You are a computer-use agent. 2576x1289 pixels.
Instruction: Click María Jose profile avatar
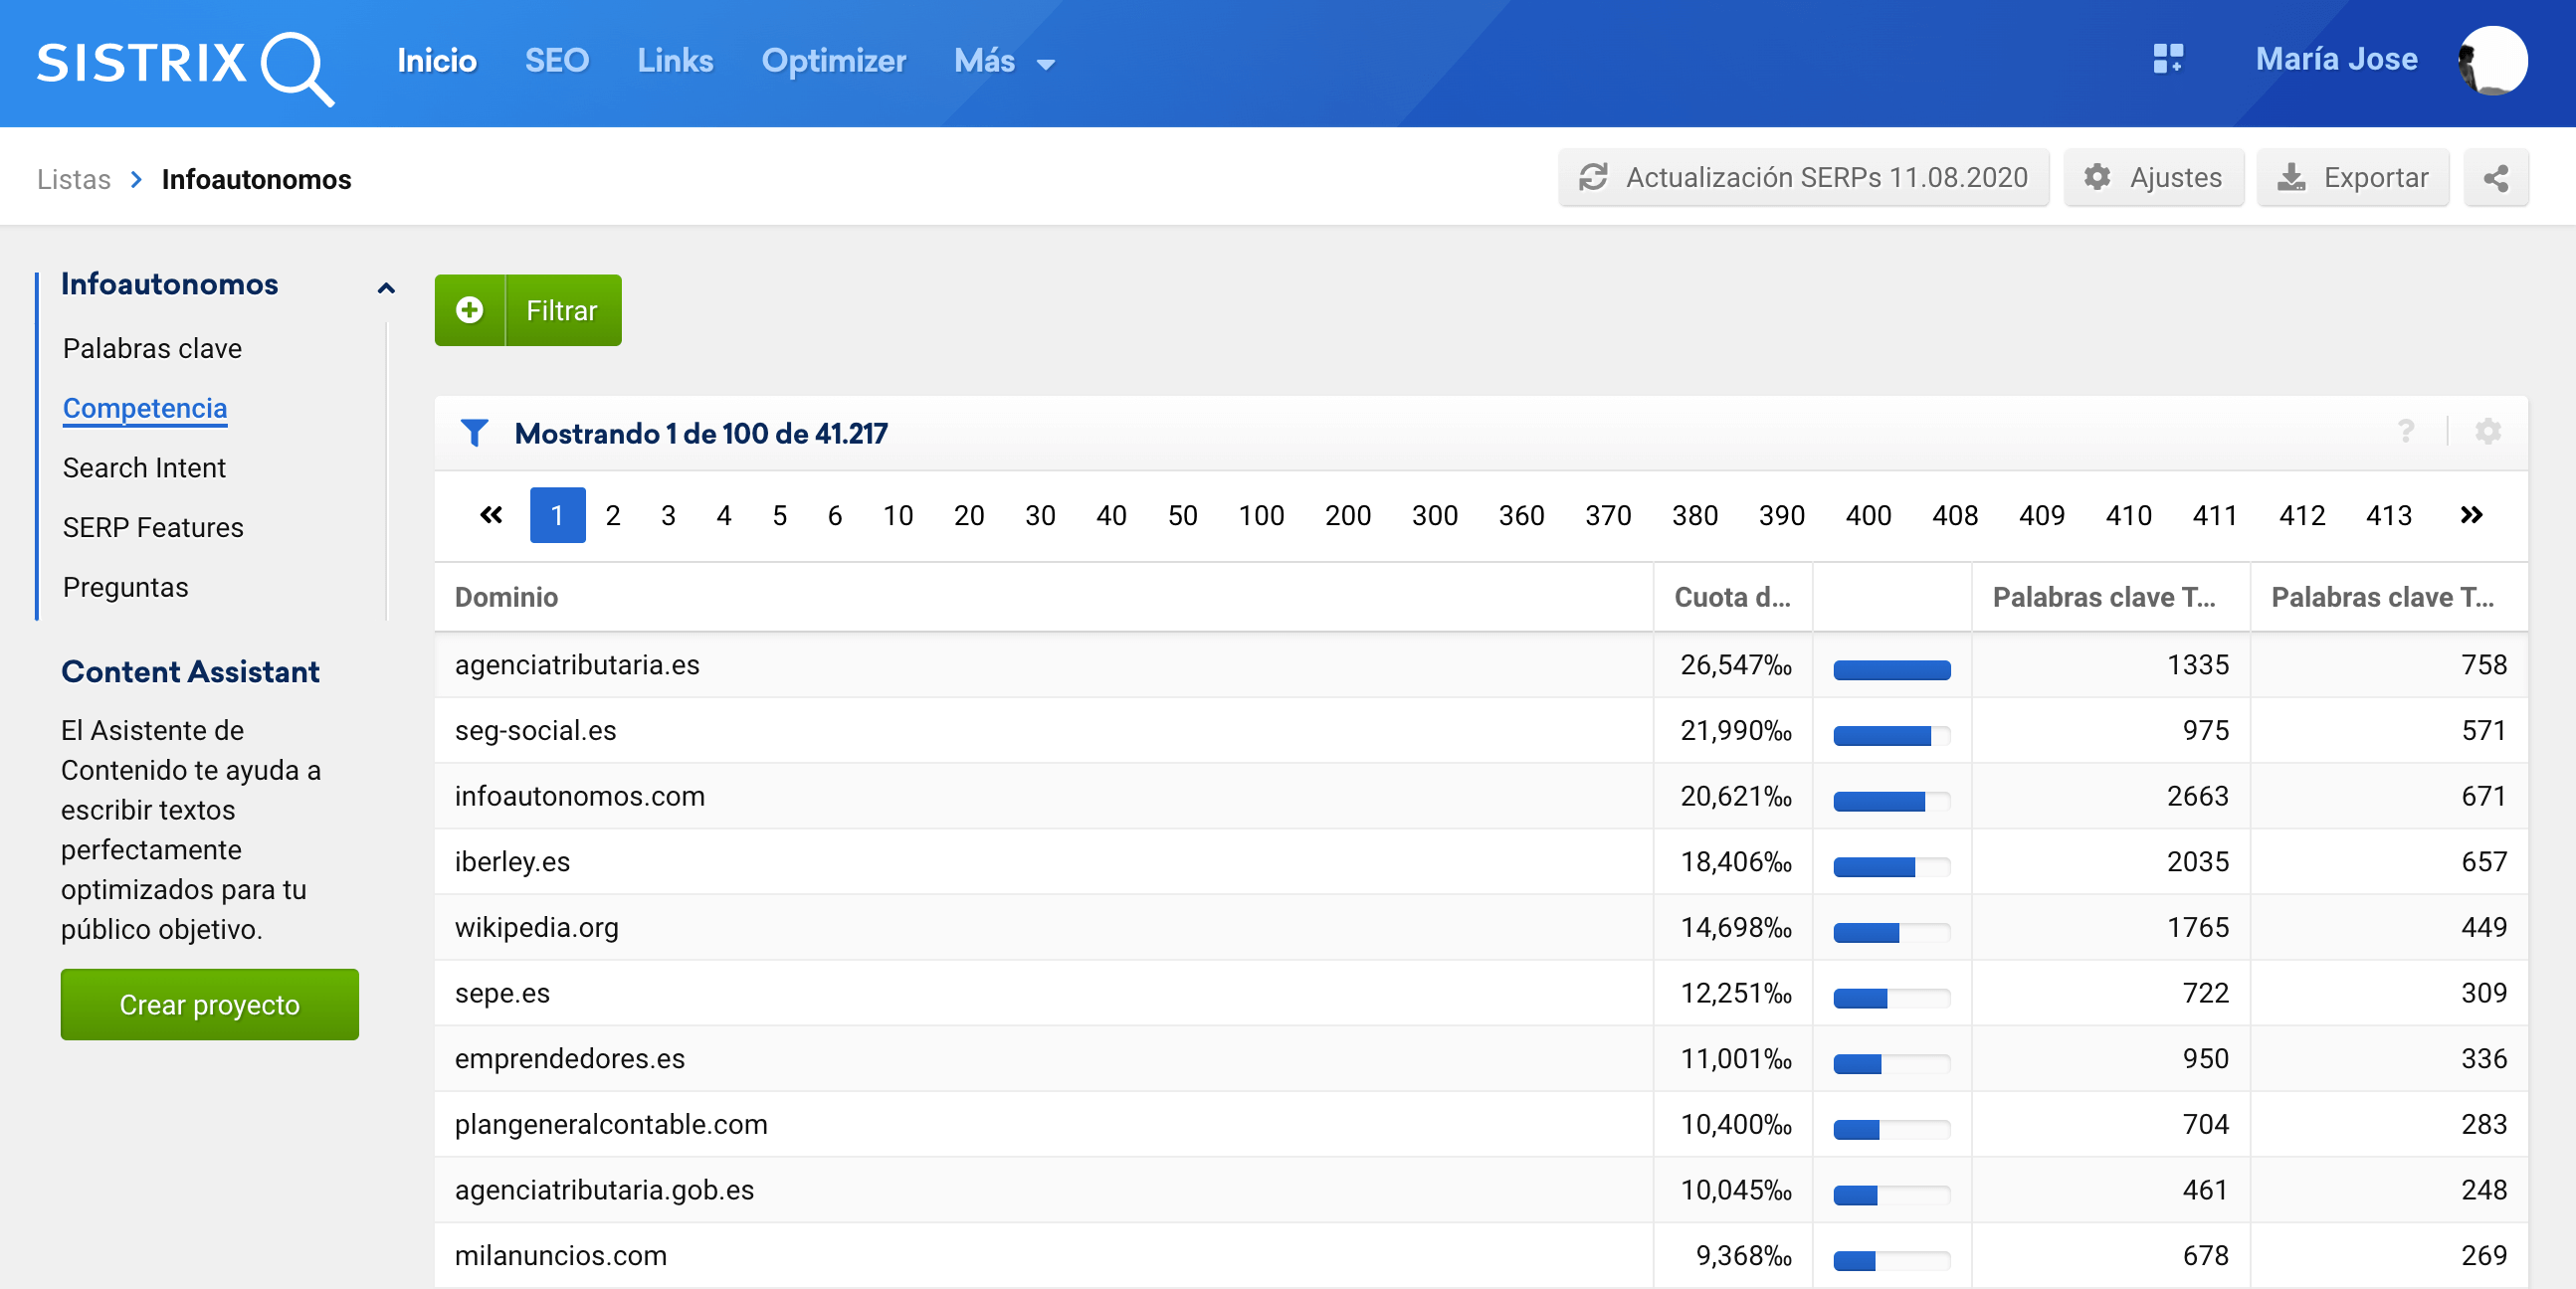(2492, 61)
